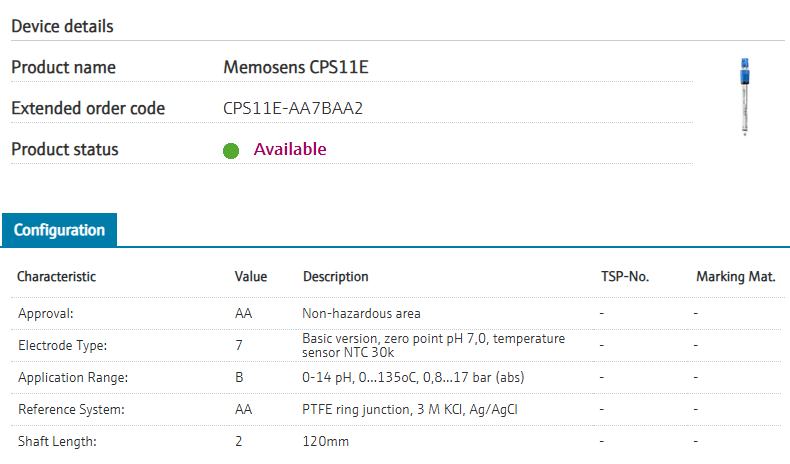The height and width of the screenshot is (464, 790).
Task: Click the 120mm shaft length description
Action: pos(326,441)
